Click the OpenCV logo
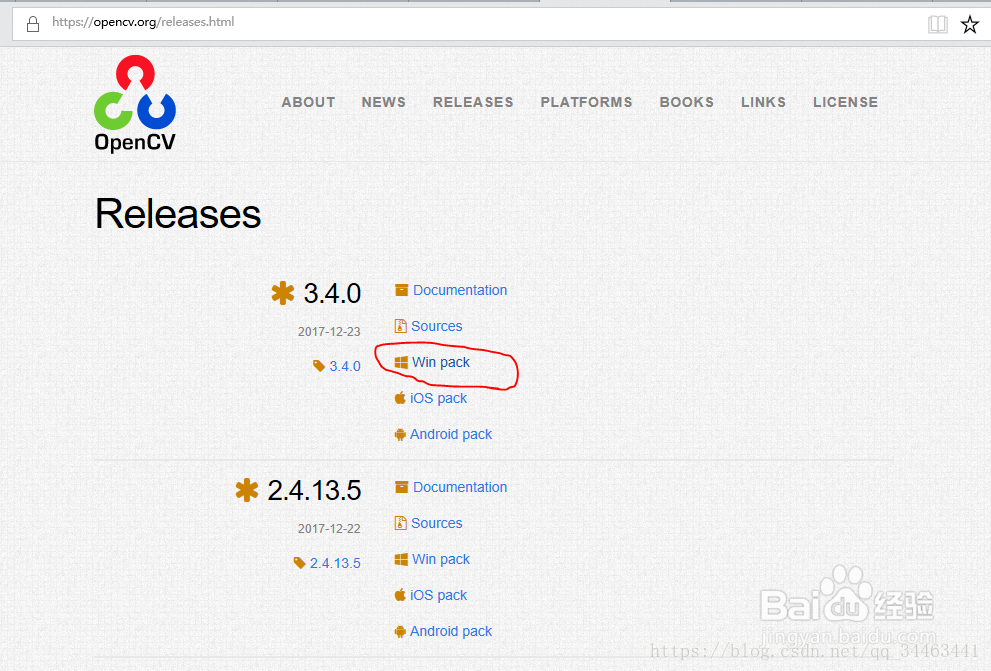 click(135, 104)
